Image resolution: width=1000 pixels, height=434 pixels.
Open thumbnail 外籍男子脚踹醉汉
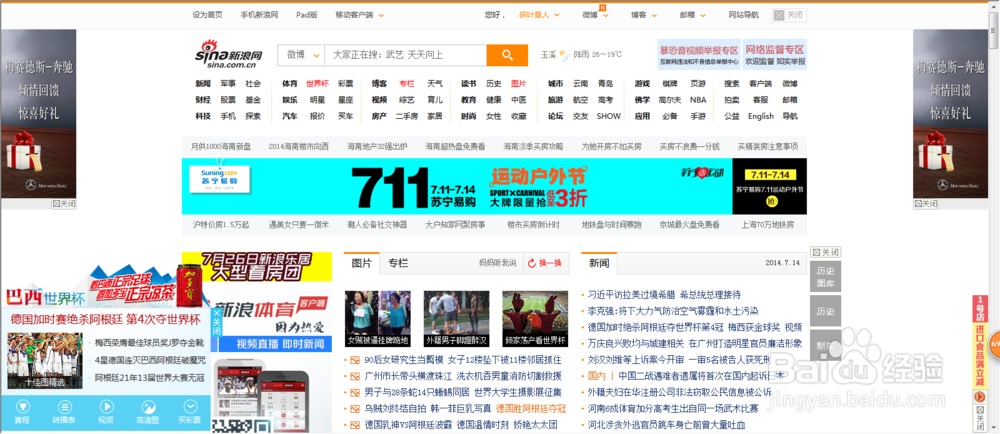pos(457,318)
